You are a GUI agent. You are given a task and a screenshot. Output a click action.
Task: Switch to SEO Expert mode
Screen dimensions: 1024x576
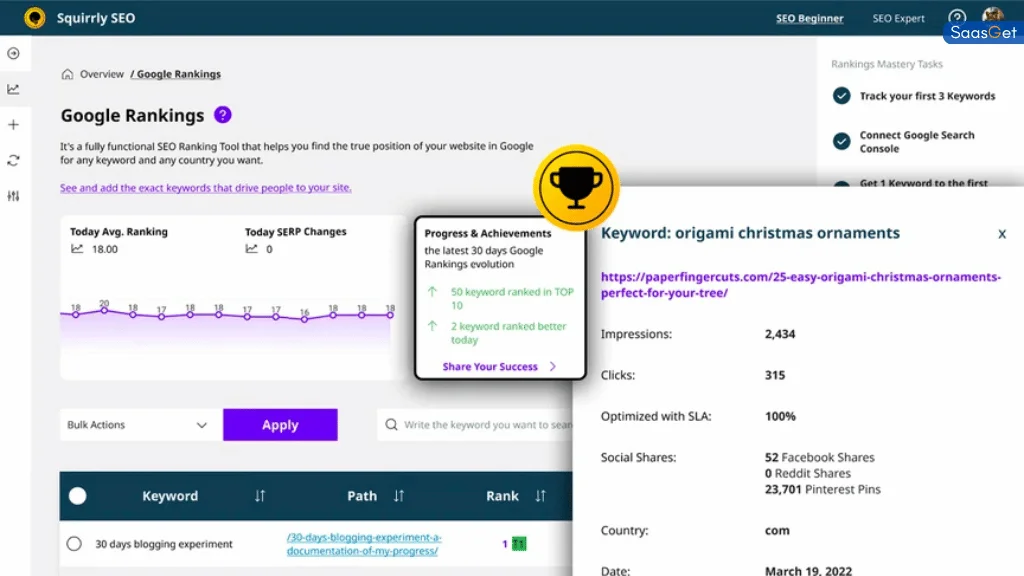coord(899,18)
